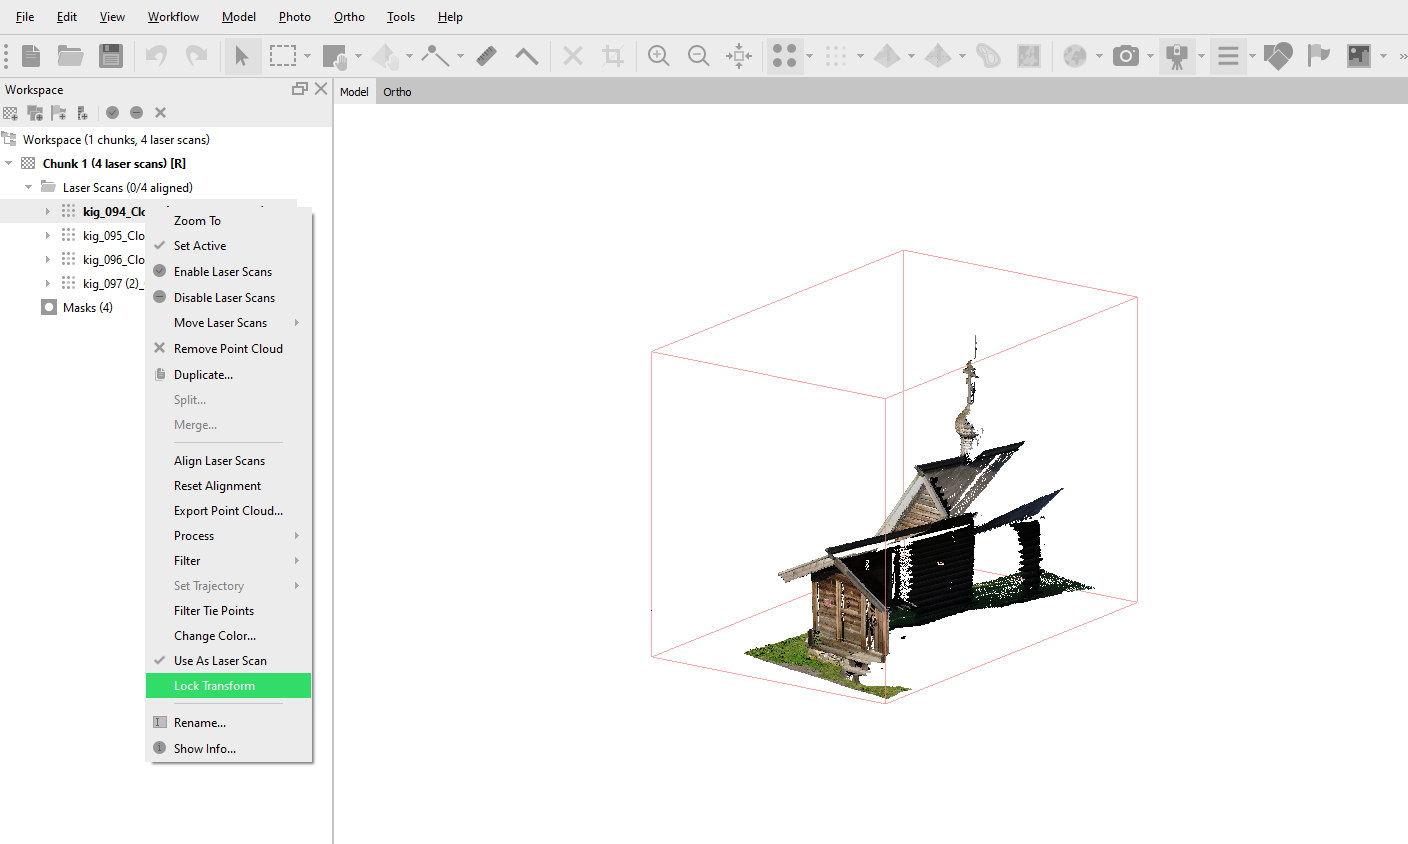Click Add Chunk icon in Workspace toolbar
This screenshot has width=1408, height=844.
11,113
